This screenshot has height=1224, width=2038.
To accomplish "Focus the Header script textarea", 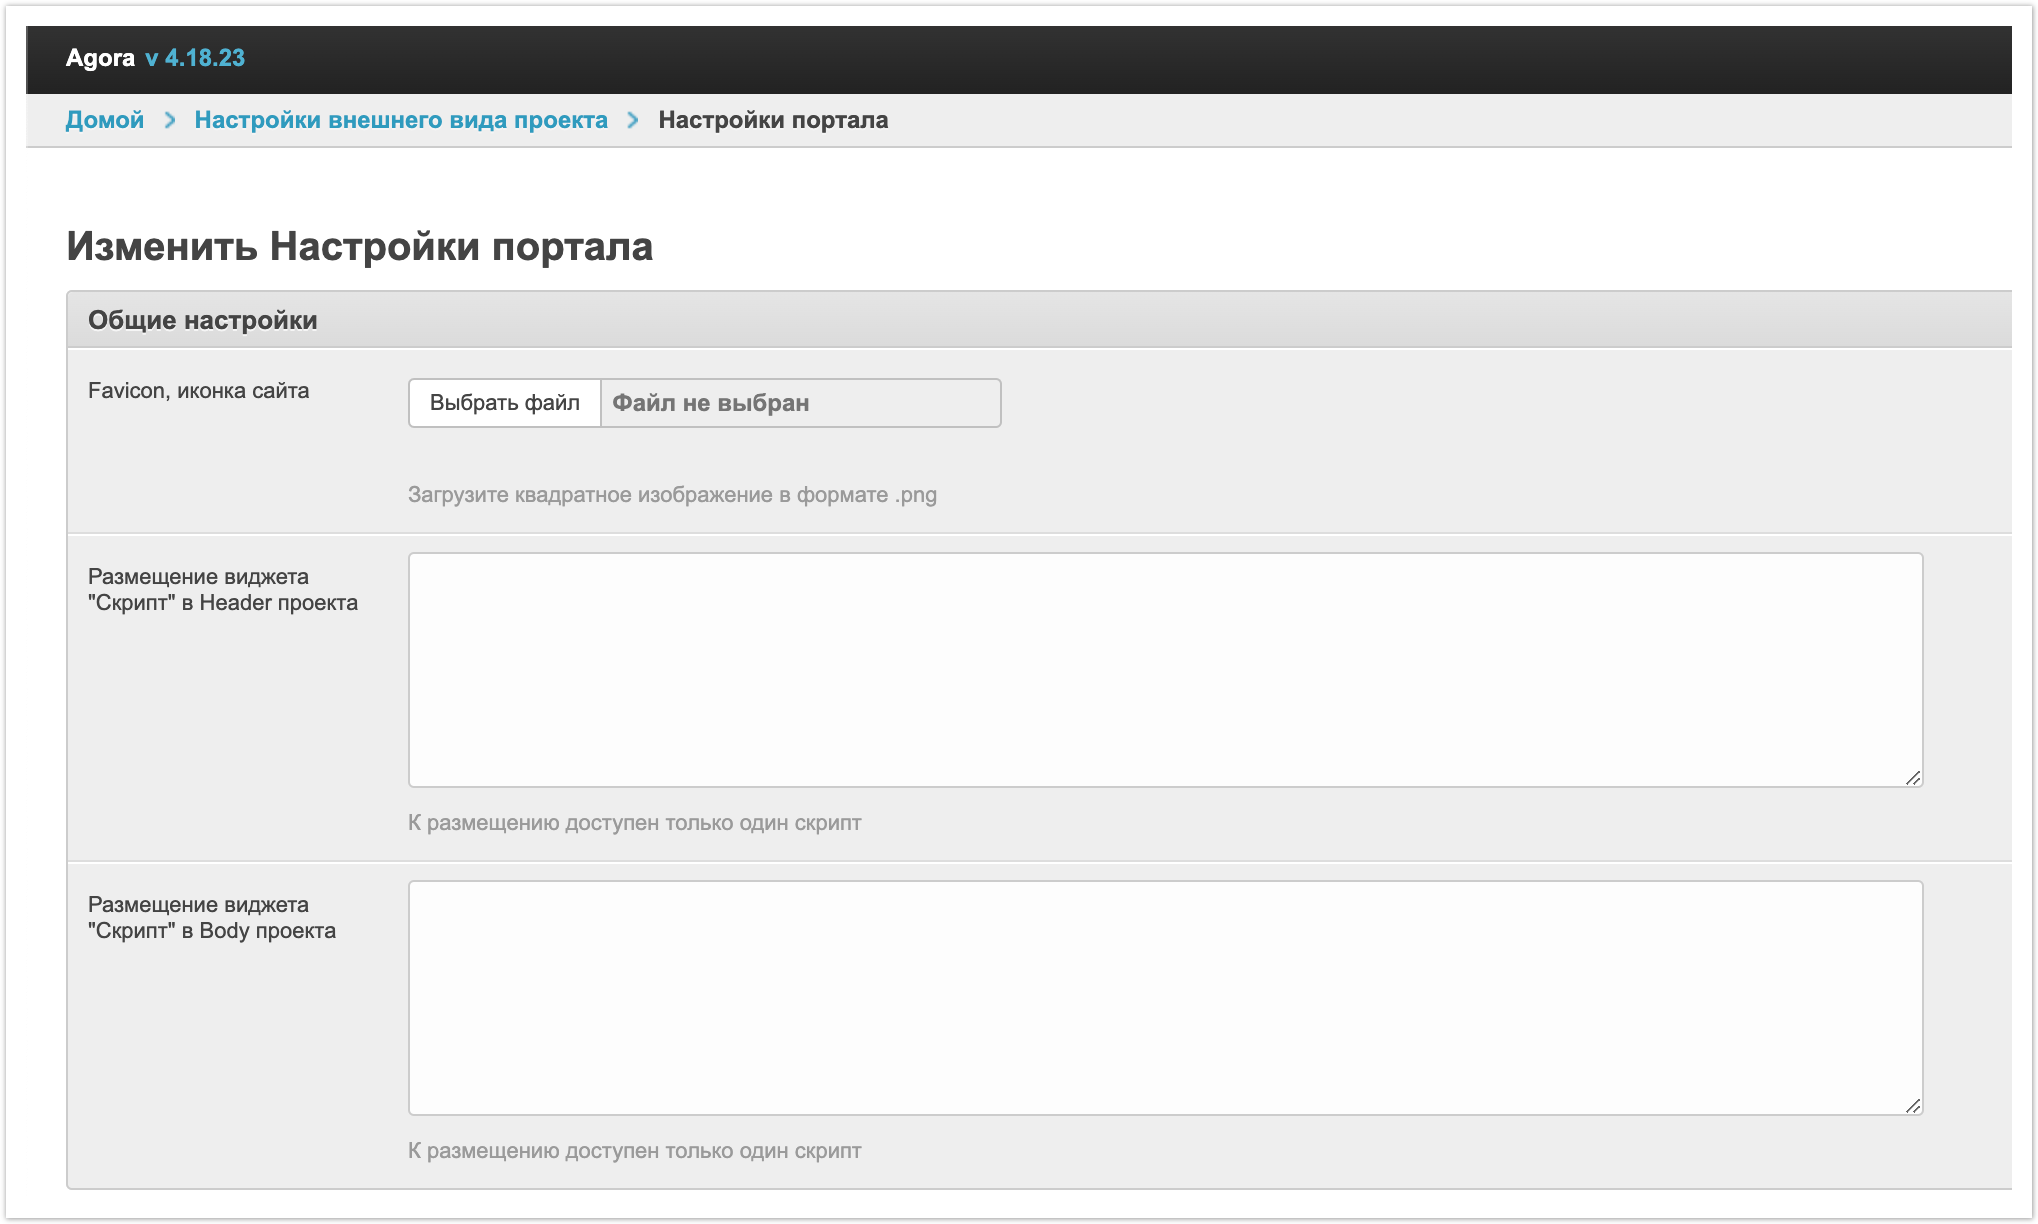I will (1164, 669).
